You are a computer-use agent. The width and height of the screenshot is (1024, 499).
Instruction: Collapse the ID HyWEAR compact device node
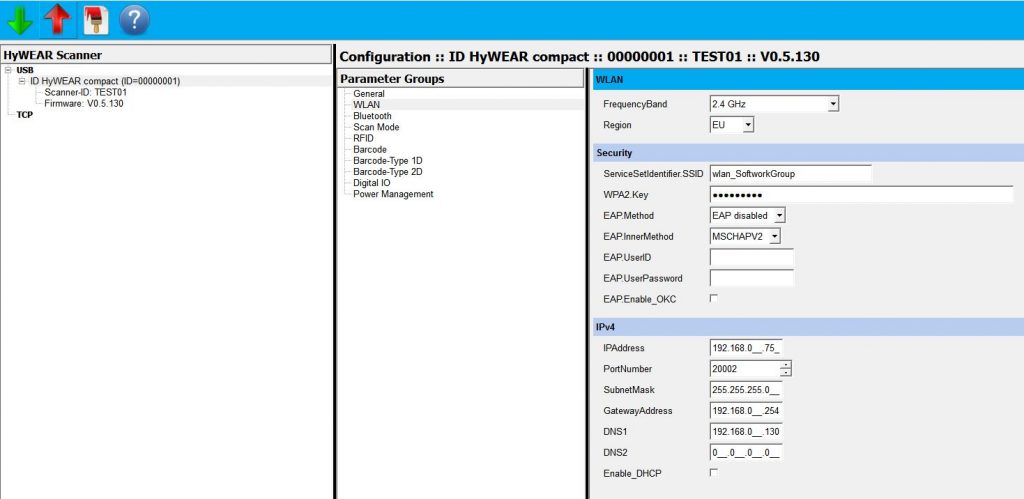click(x=22, y=81)
